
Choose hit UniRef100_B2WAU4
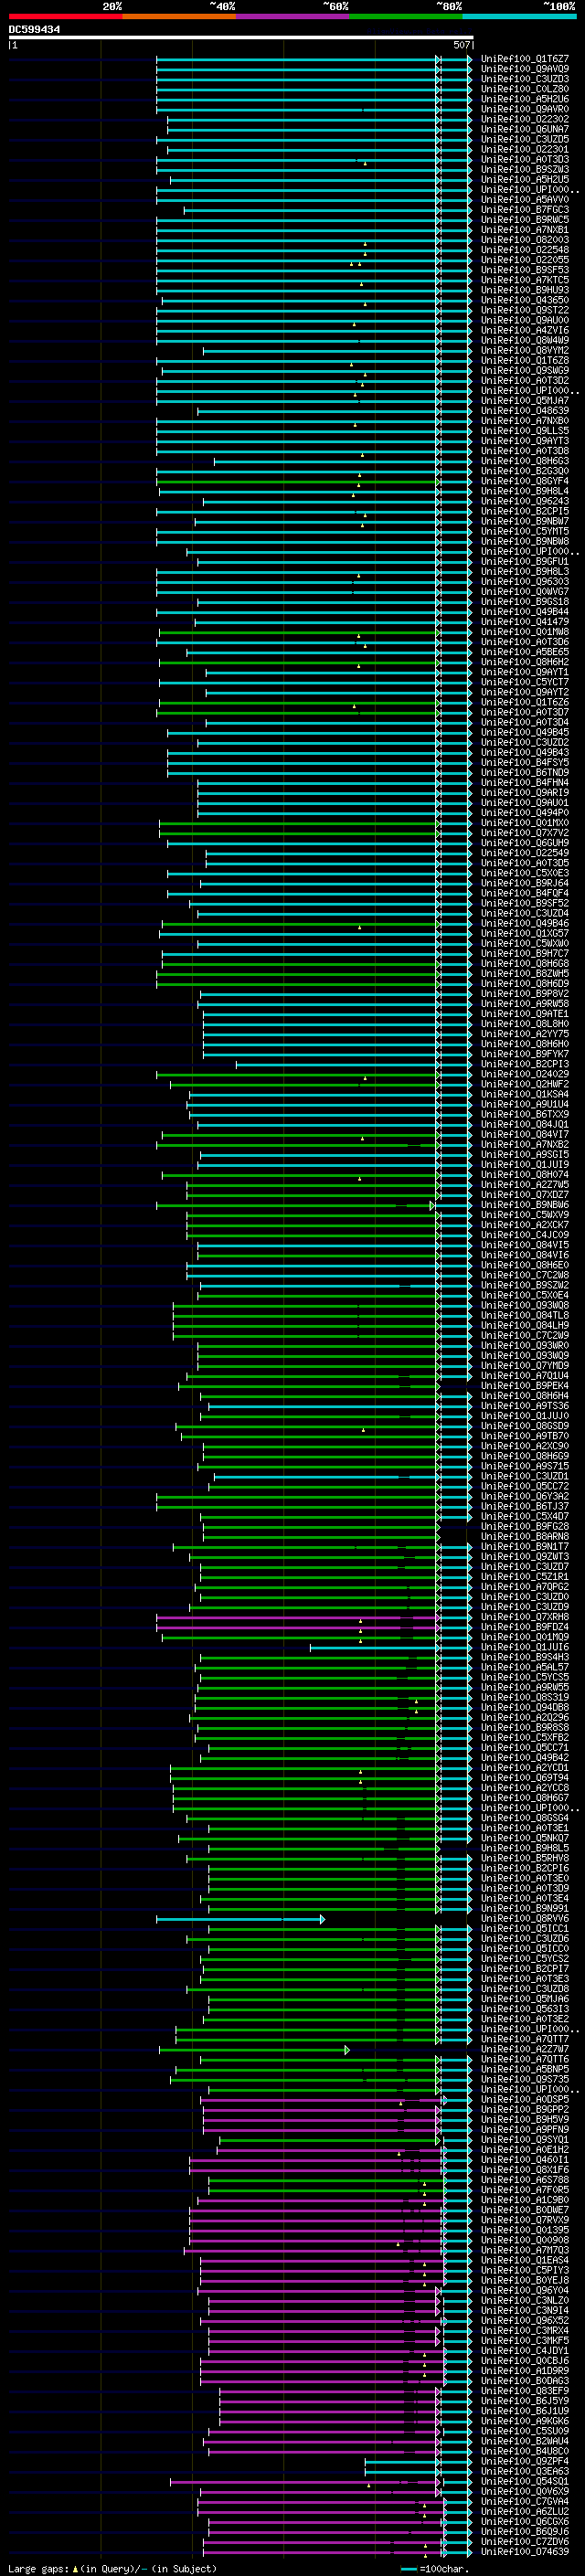pyautogui.click(x=524, y=2441)
